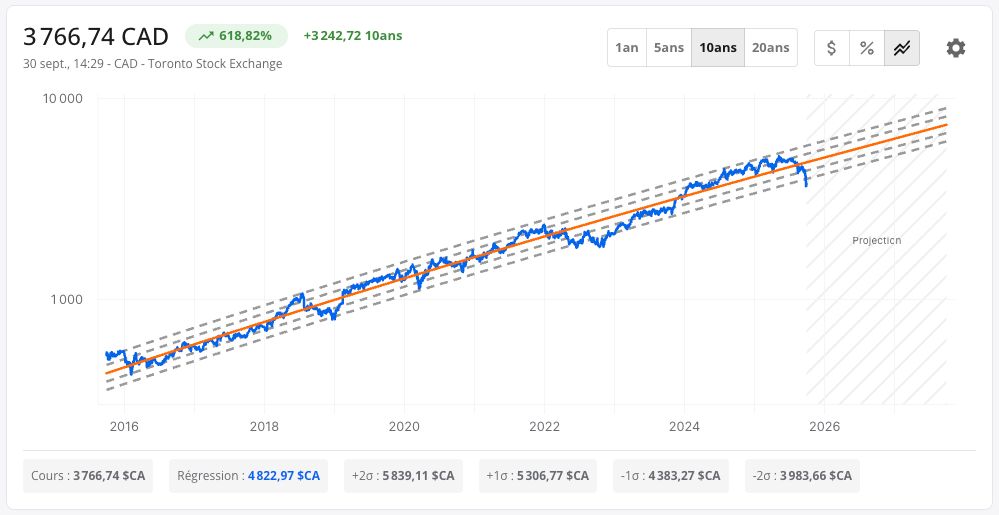Switch chart to dollar value mode
The height and width of the screenshot is (515, 999).
pyautogui.click(x=831, y=48)
